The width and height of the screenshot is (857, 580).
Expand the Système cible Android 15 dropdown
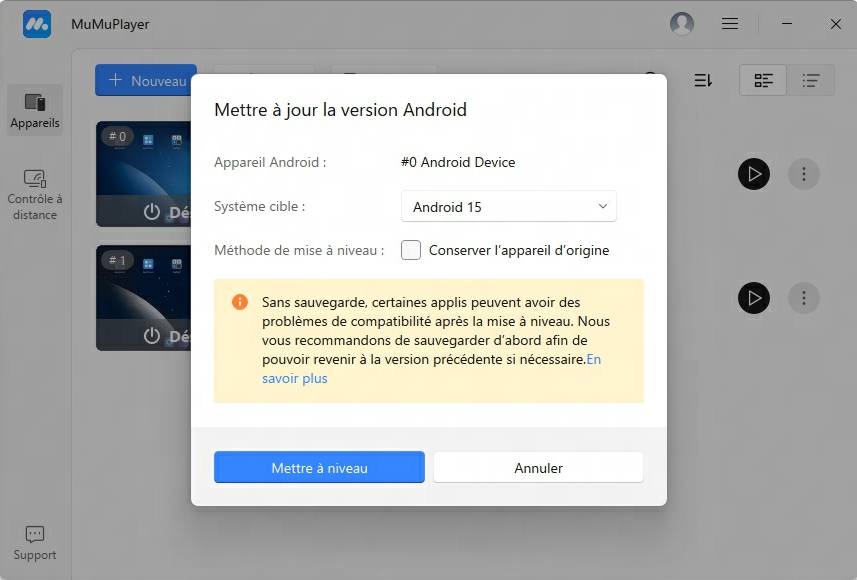click(x=509, y=207)
